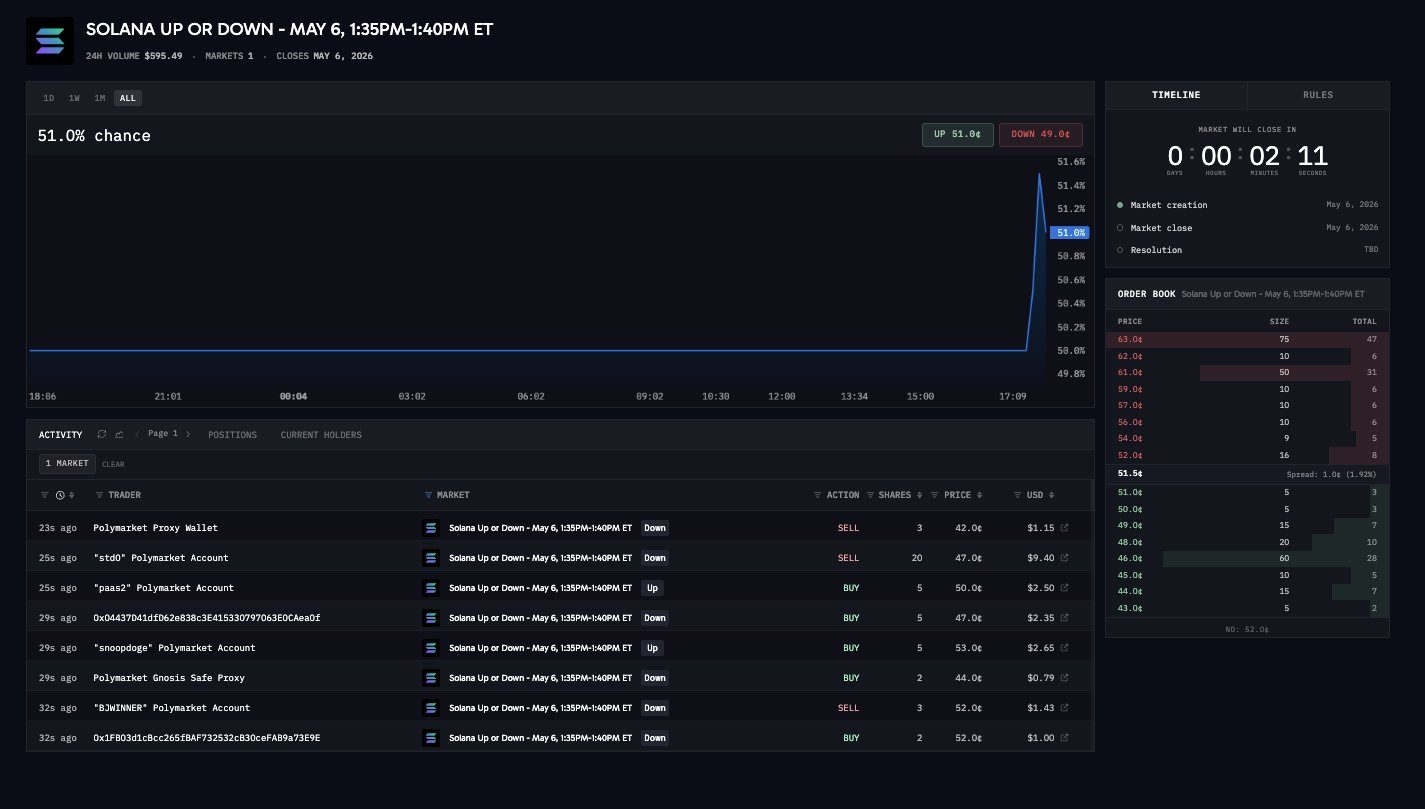Click the Trader column filter icon

[98, 495]
